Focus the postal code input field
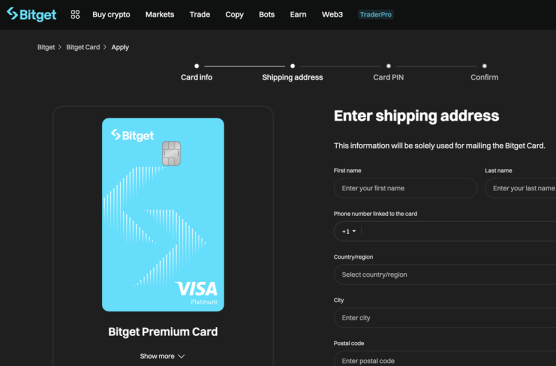 (445, 359)
